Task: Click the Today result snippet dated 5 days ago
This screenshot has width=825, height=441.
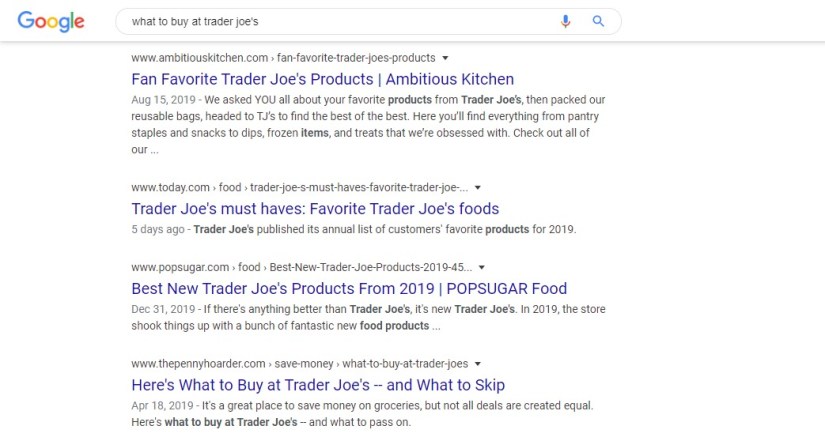Action: pyautogui.click(x=354, y=229)
